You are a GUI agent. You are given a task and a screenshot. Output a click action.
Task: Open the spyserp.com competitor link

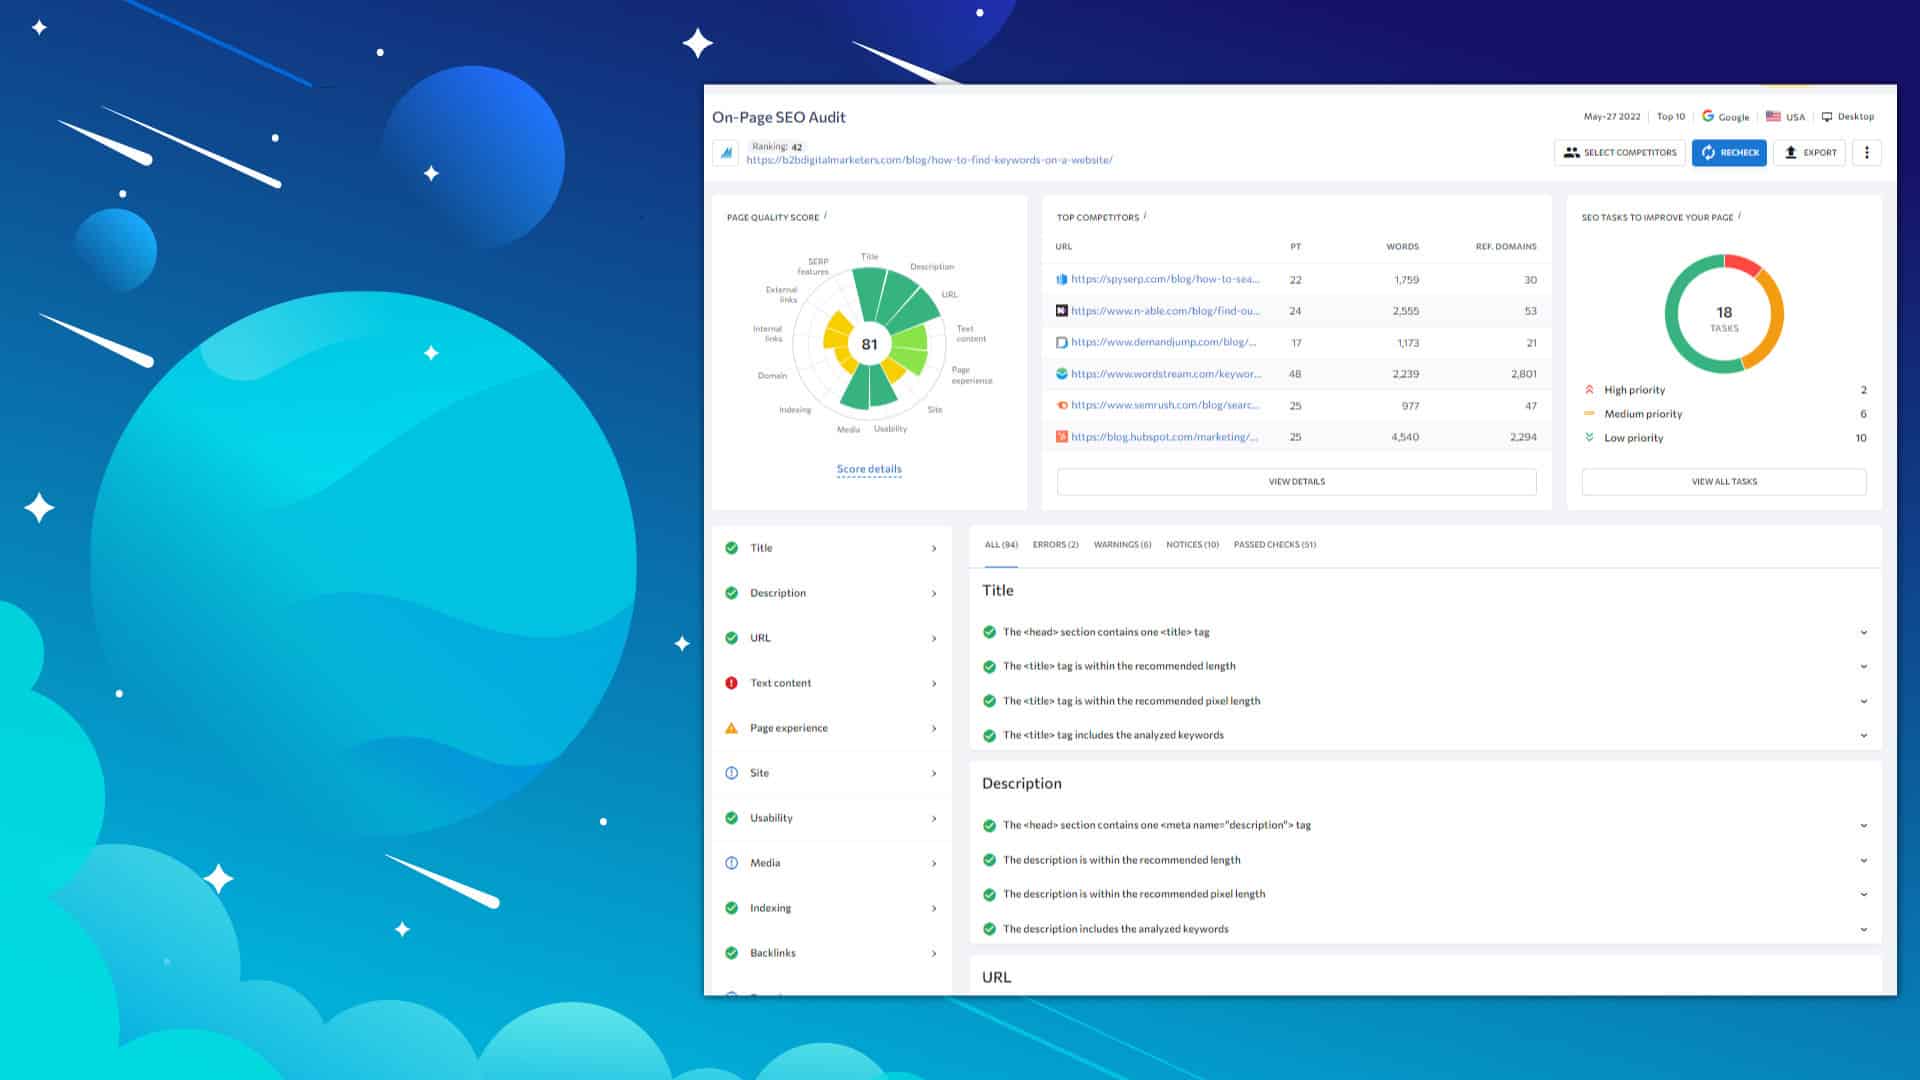(1165, 280)
